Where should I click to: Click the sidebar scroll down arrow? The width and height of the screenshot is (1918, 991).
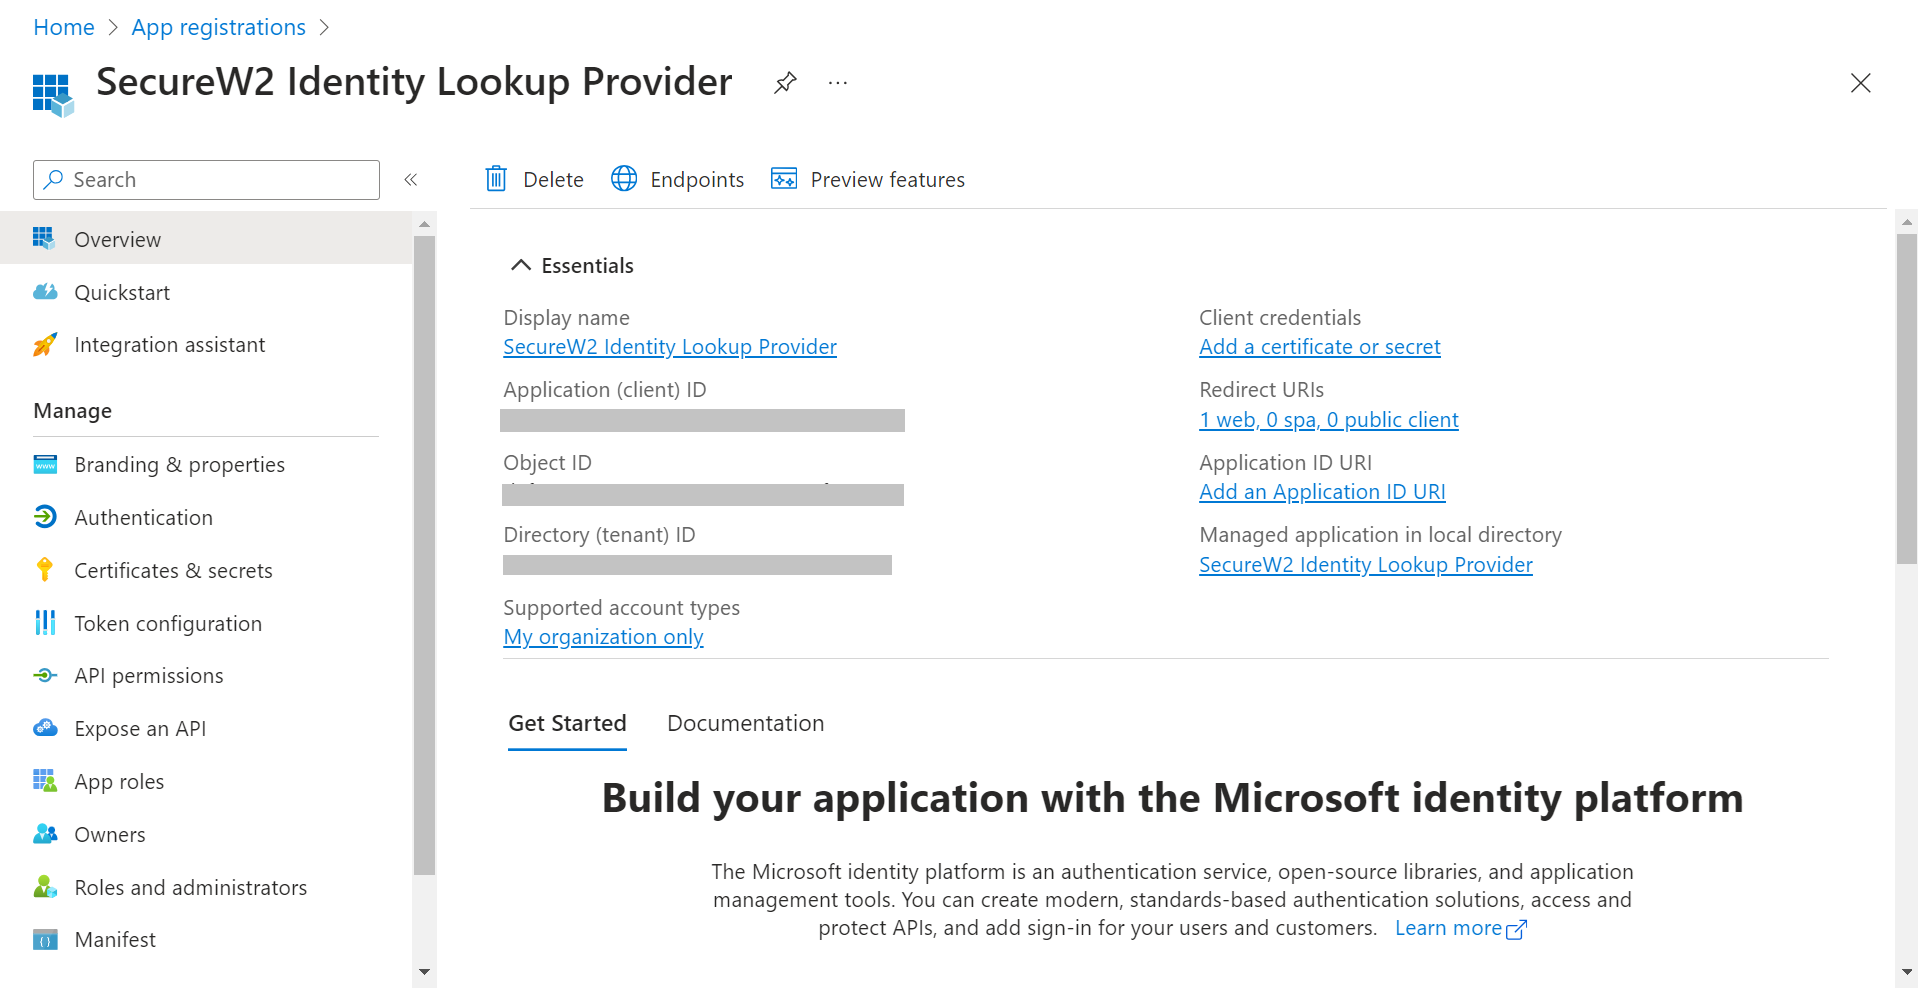[x=424, y=971]
